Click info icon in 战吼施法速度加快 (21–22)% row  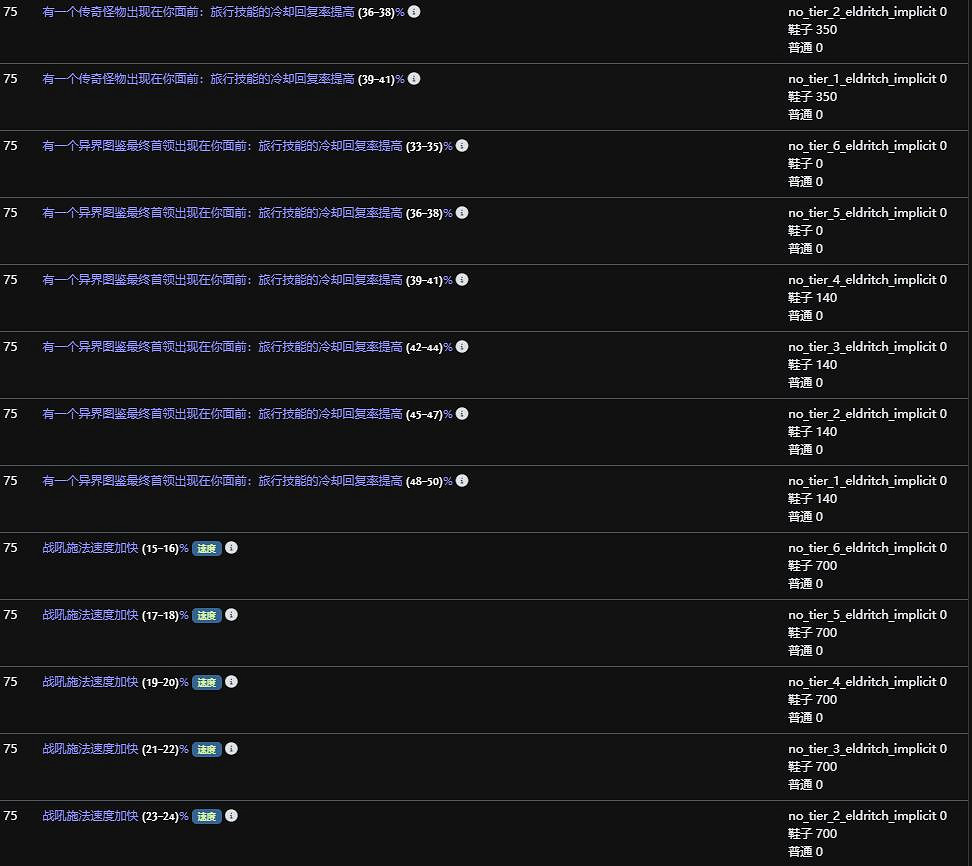231,749
